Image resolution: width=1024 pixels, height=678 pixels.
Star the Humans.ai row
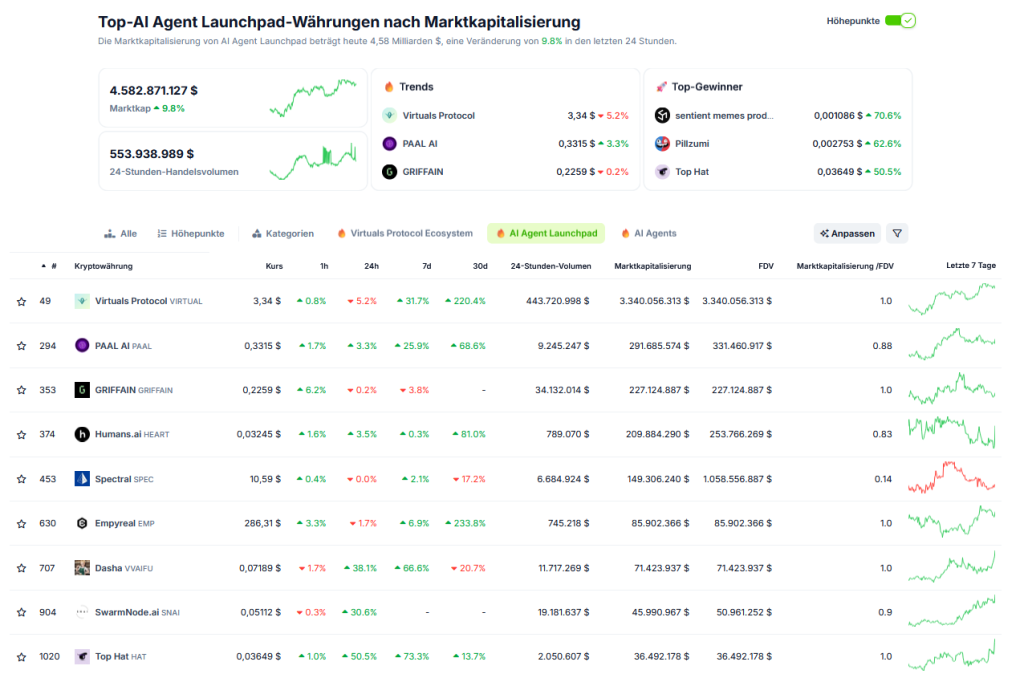[x=22, y=435]
